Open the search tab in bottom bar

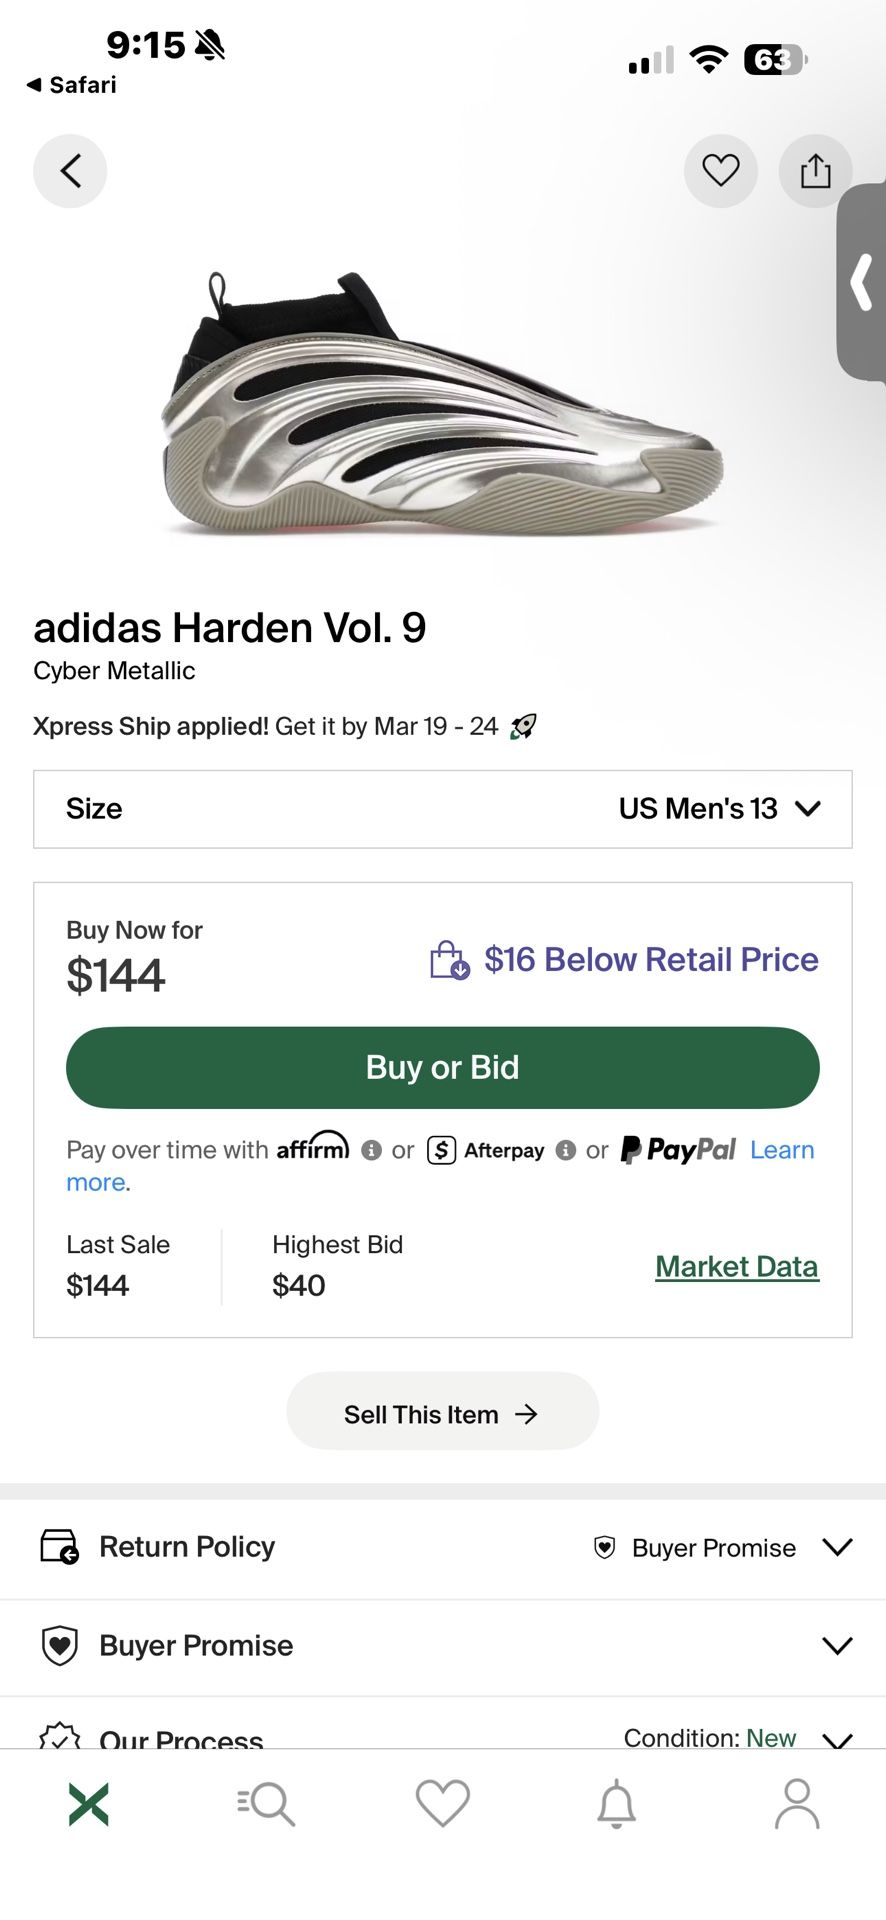(266, 1804)
